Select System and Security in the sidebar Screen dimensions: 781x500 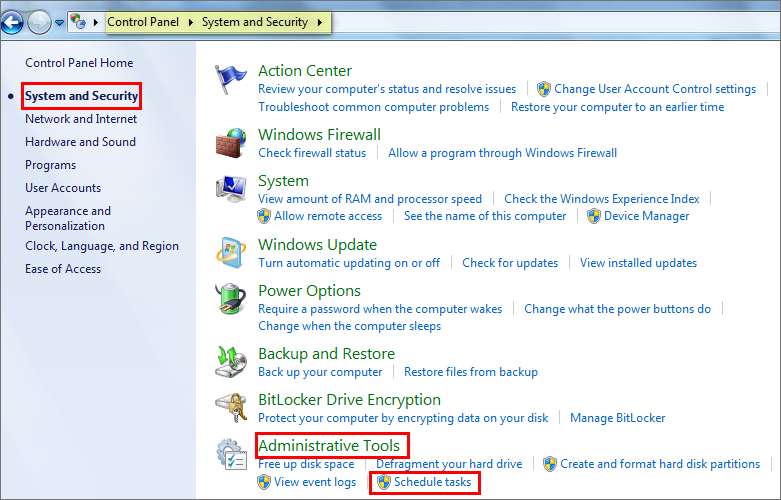click(81, 96)
